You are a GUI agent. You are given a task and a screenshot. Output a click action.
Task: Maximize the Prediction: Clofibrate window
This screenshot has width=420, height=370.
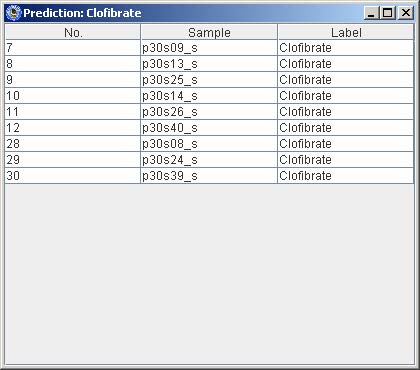[x=388, y=13]
